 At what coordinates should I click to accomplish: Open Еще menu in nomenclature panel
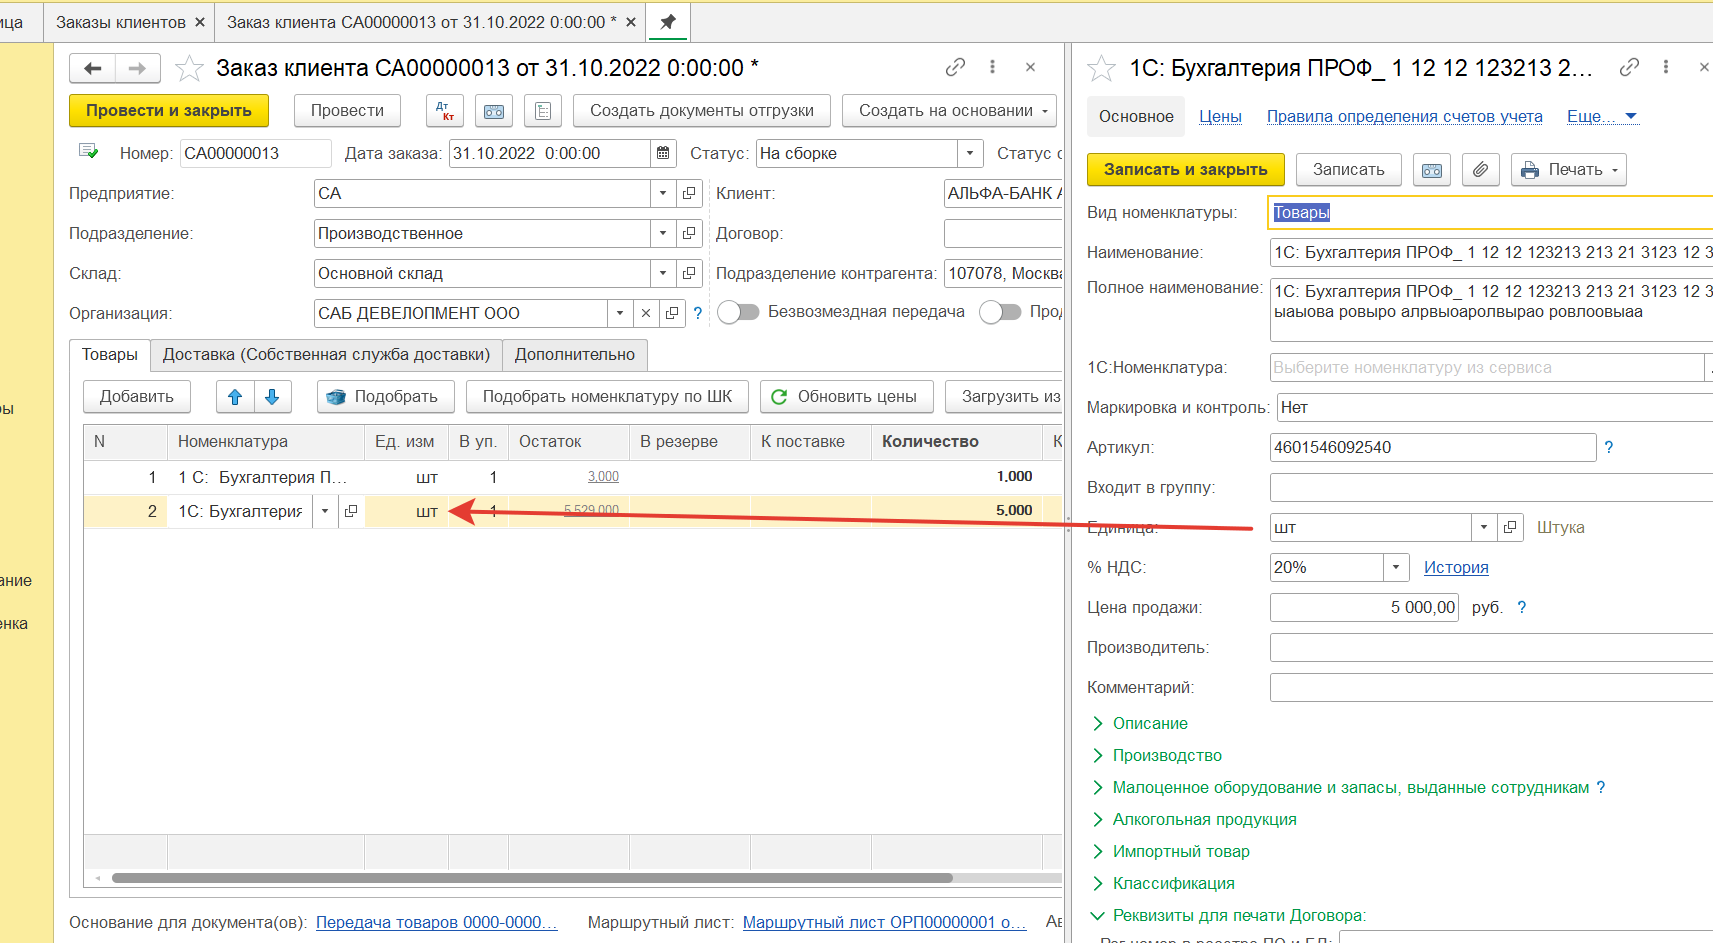1602,116
